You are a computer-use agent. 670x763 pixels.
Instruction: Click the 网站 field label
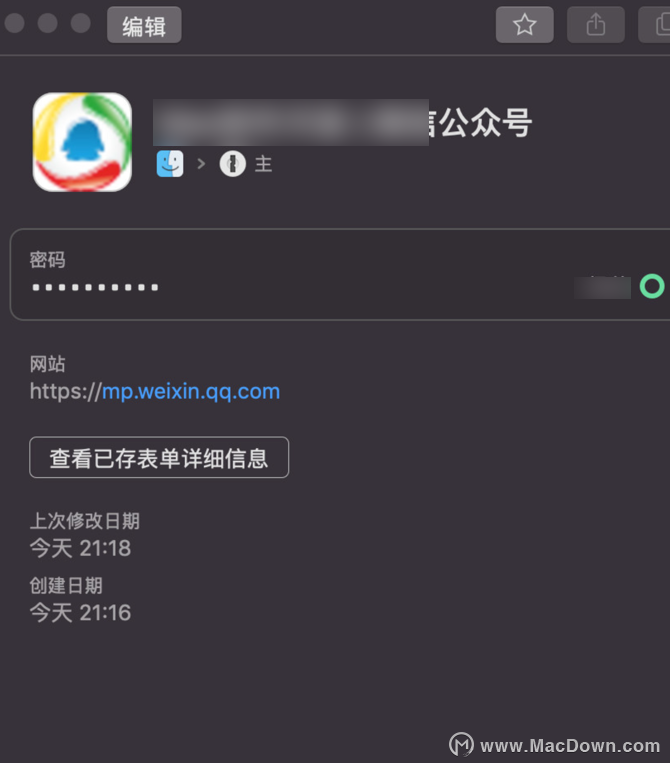(x=47, y=364)
